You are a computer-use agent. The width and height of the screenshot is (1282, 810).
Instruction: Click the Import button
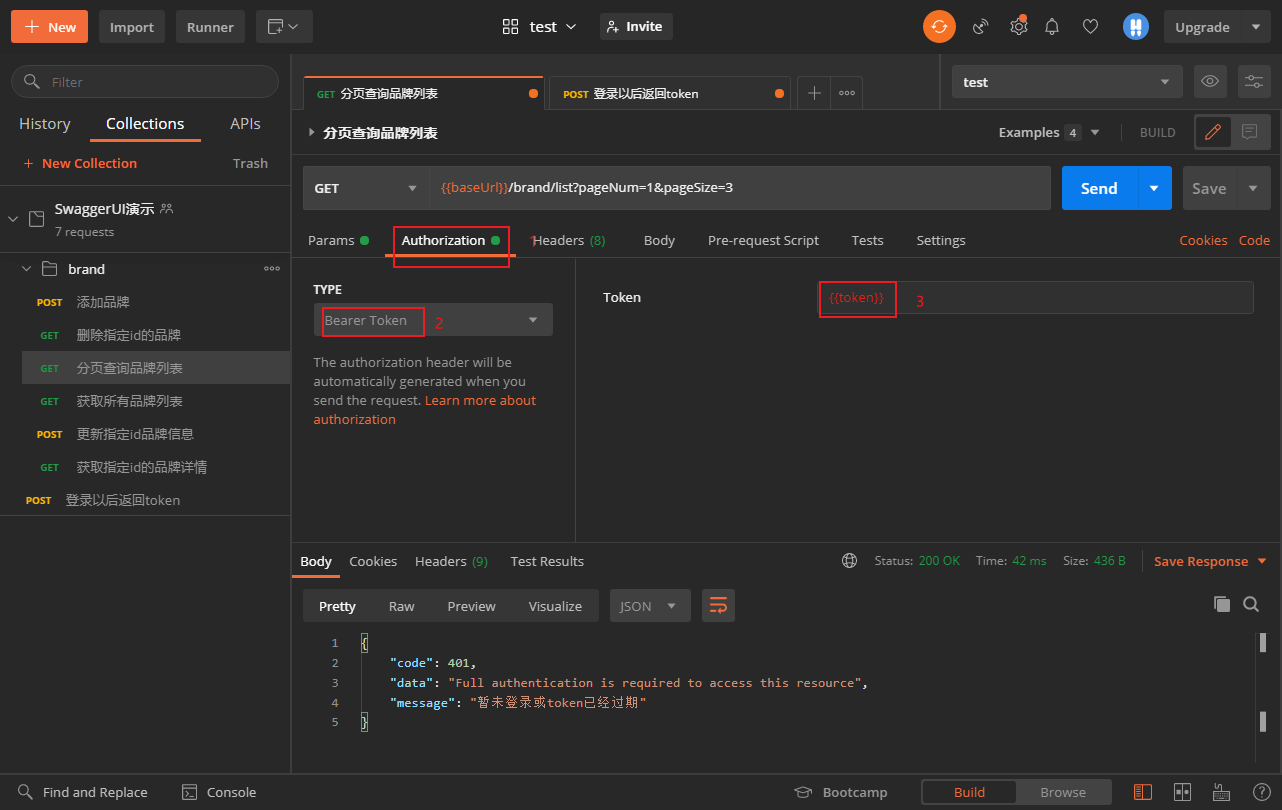point(132,27)
